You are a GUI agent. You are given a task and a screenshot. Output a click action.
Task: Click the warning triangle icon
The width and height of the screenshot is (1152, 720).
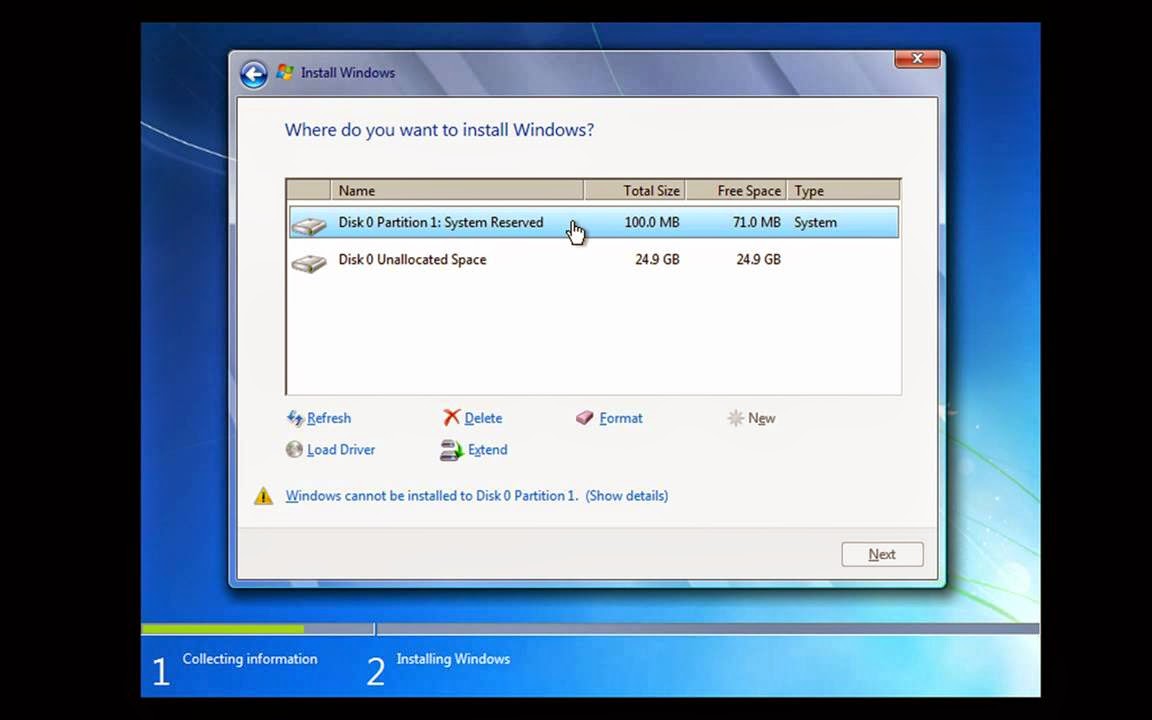(263, 495)
